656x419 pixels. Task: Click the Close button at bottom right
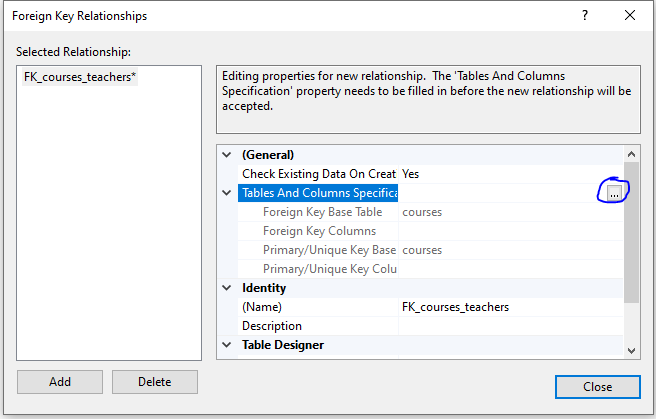point(597,387)
